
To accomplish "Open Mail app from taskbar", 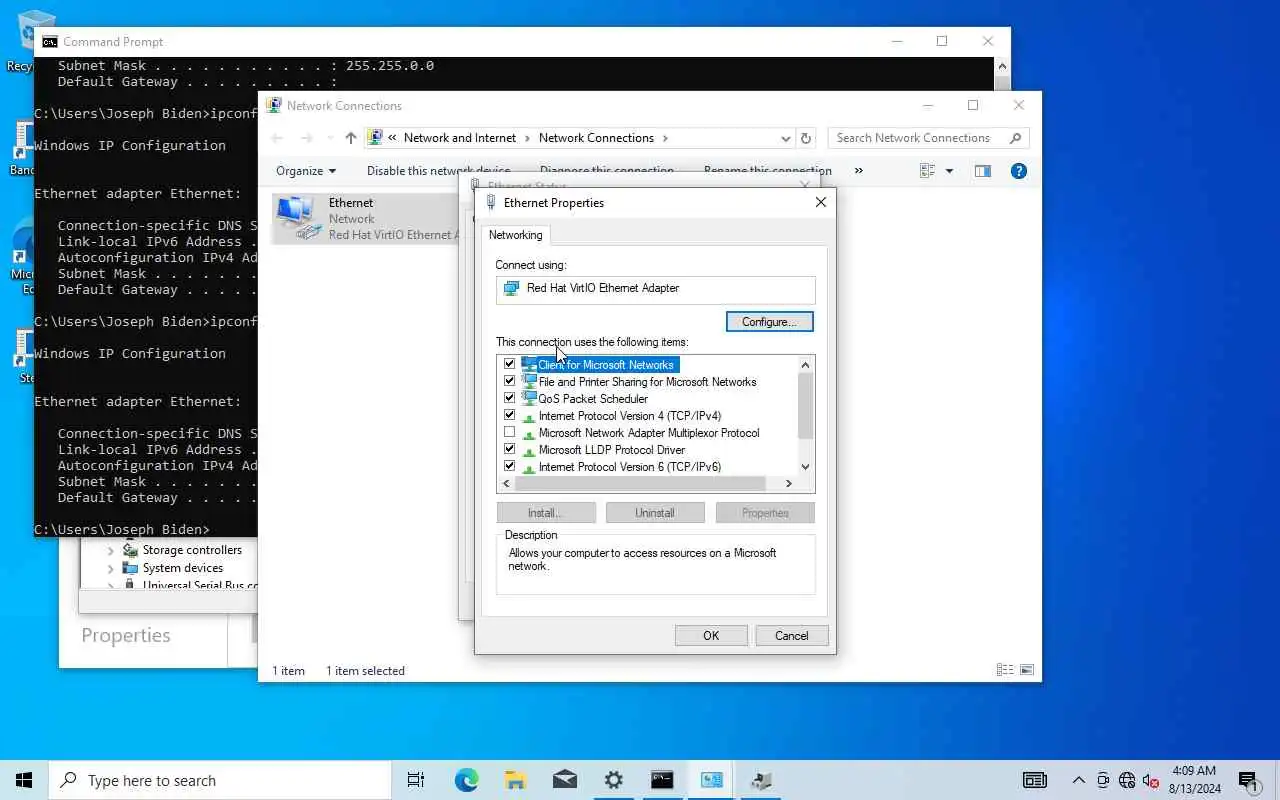I will [x=564, y=780].
